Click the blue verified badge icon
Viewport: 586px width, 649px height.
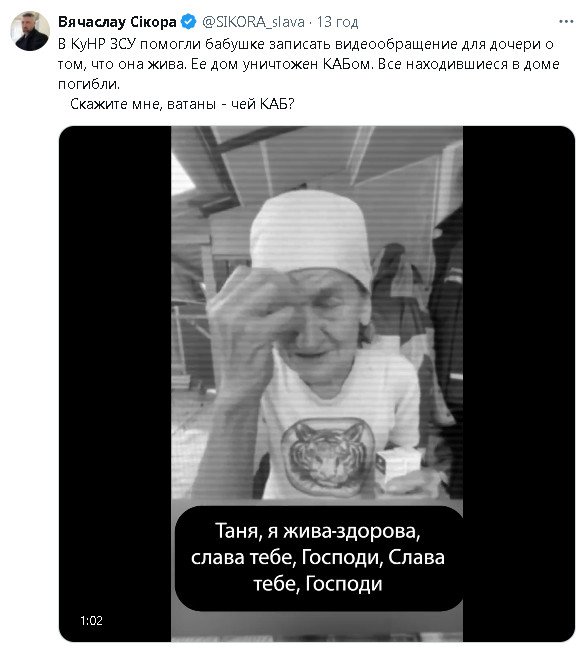click(x=189, y=22)
